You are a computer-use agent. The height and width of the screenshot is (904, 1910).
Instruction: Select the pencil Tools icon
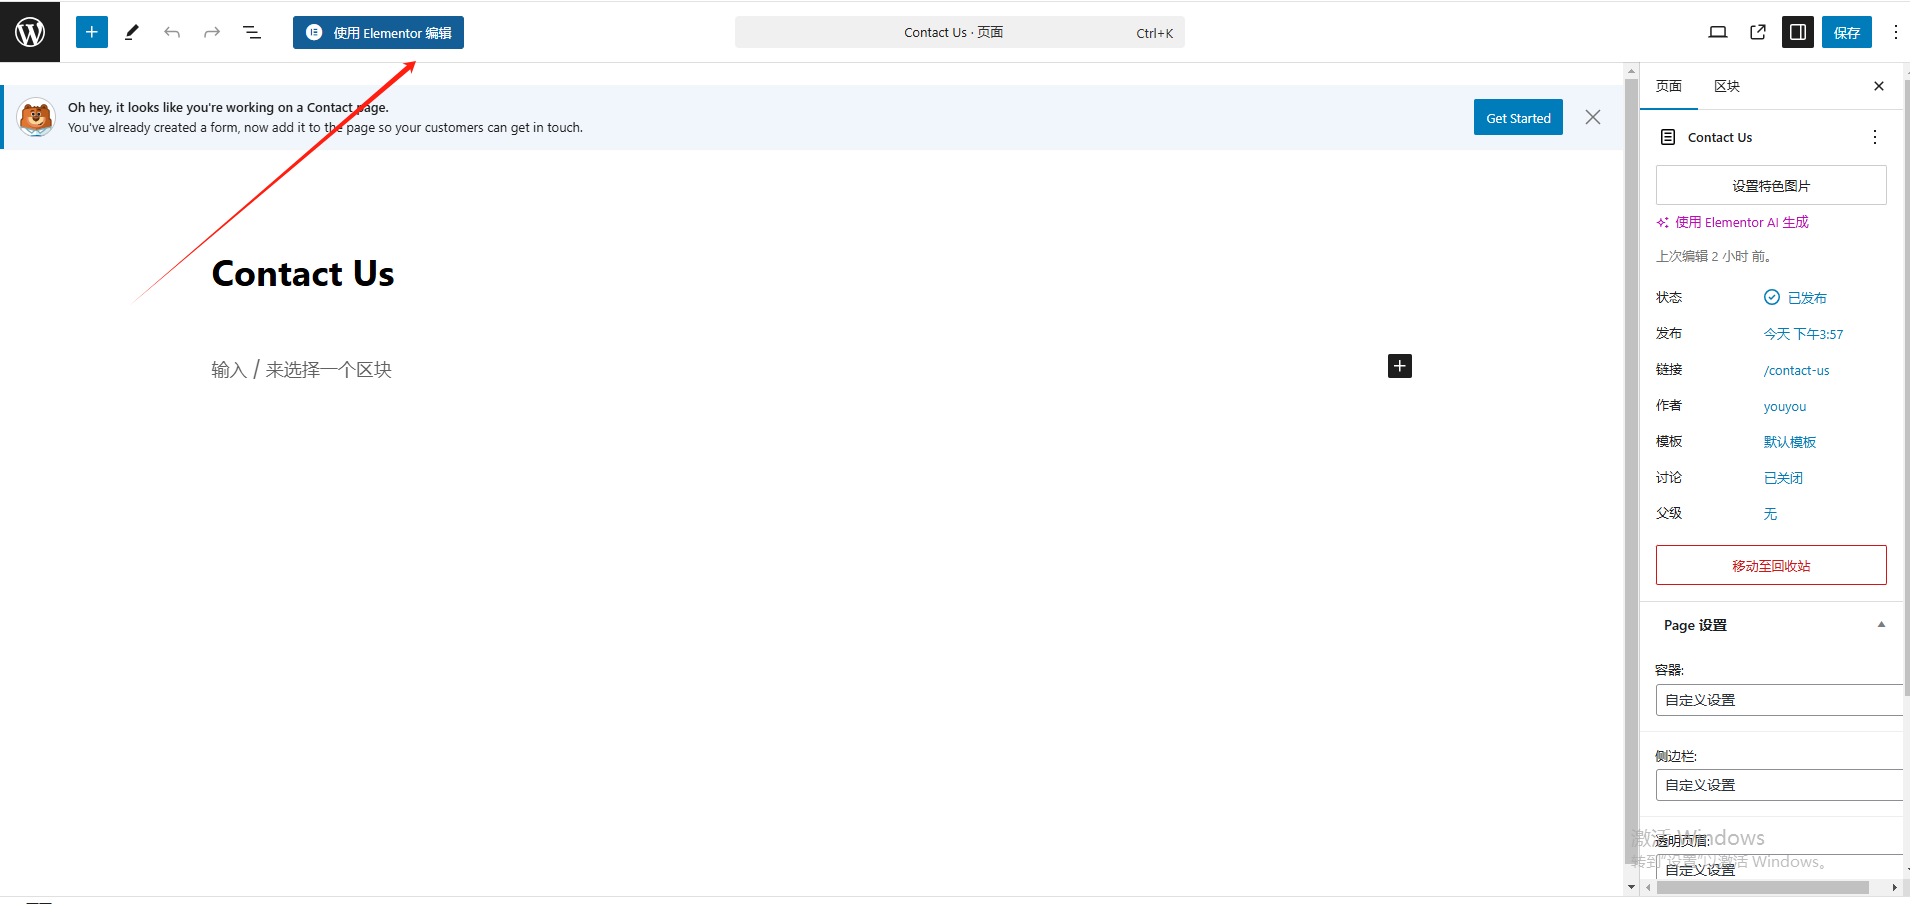click(132, 32)
